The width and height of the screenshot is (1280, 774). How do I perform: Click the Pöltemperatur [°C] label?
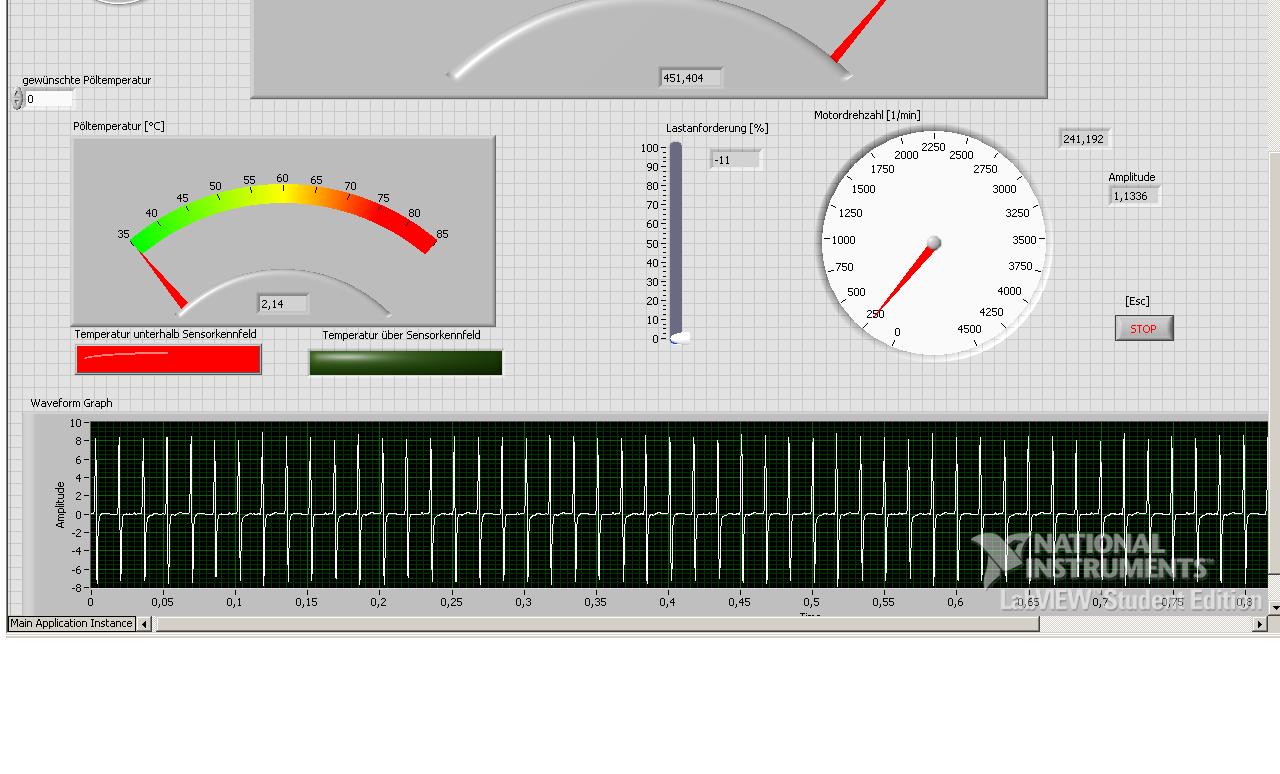click(x=118, y=126)
